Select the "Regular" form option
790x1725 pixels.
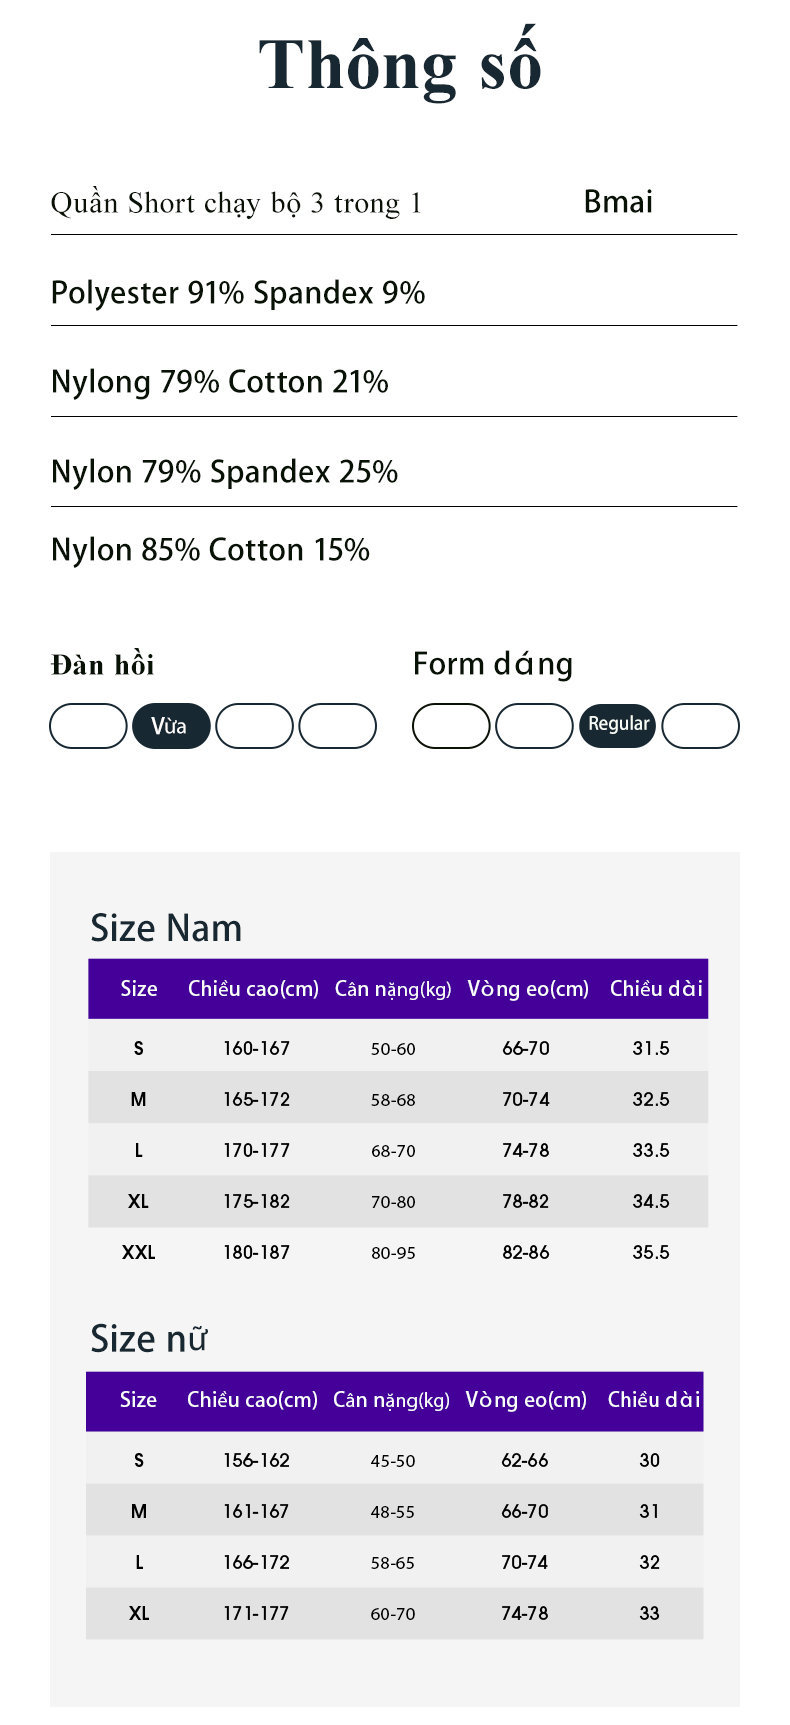617,725
